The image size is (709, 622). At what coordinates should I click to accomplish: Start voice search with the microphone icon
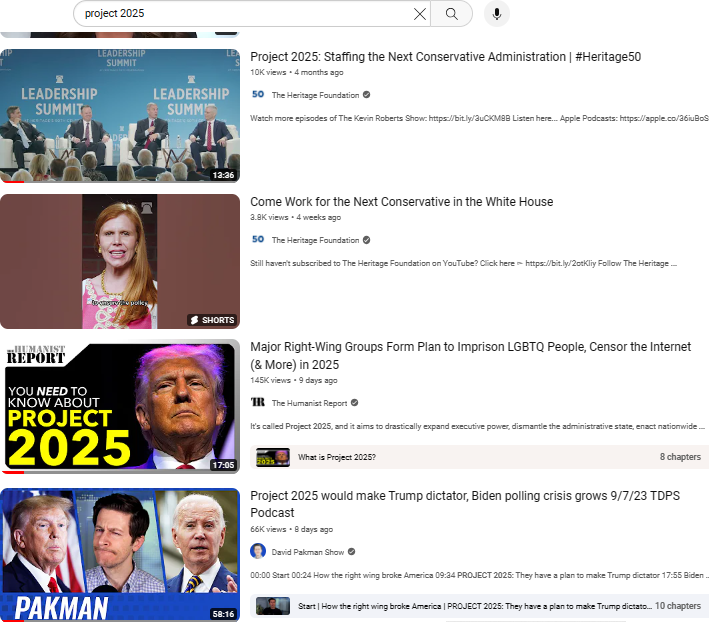[x=496, y=14]
